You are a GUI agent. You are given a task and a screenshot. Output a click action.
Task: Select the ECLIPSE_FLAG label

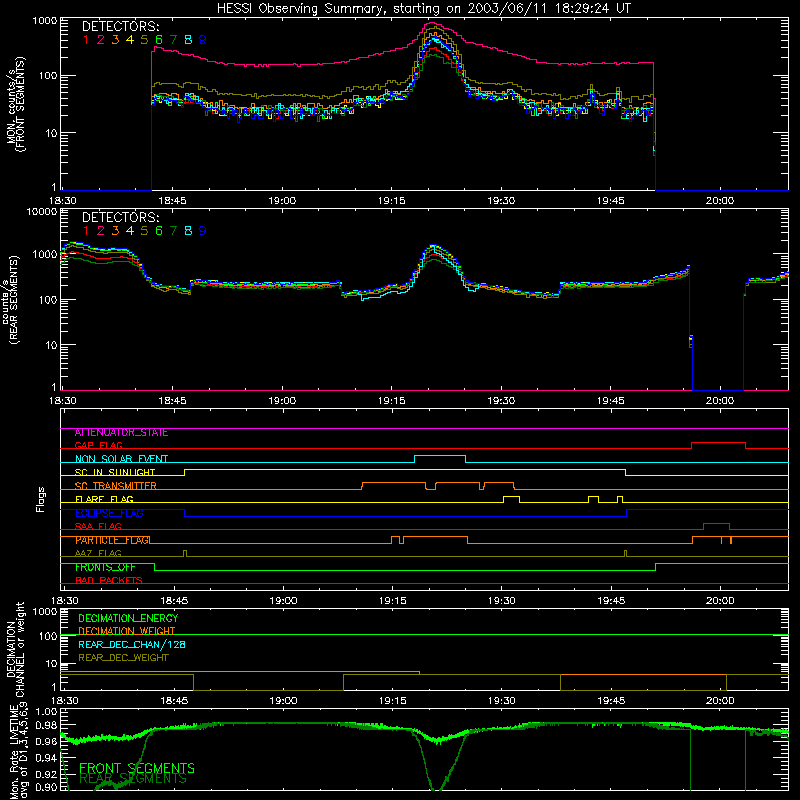[x=109, y=513]
